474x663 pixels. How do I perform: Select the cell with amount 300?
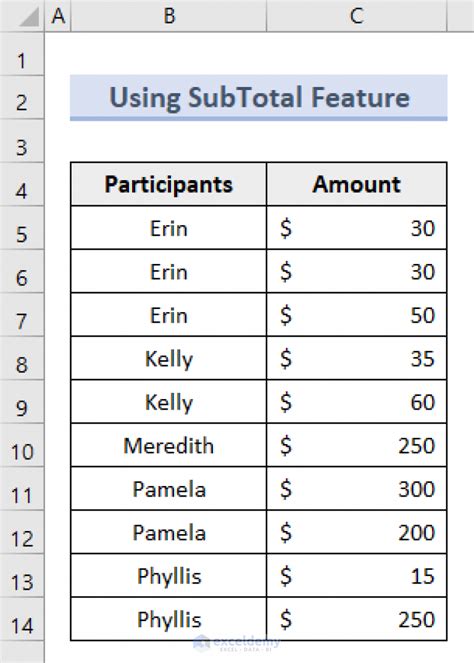pyautogui.click(x=356, y=489)
